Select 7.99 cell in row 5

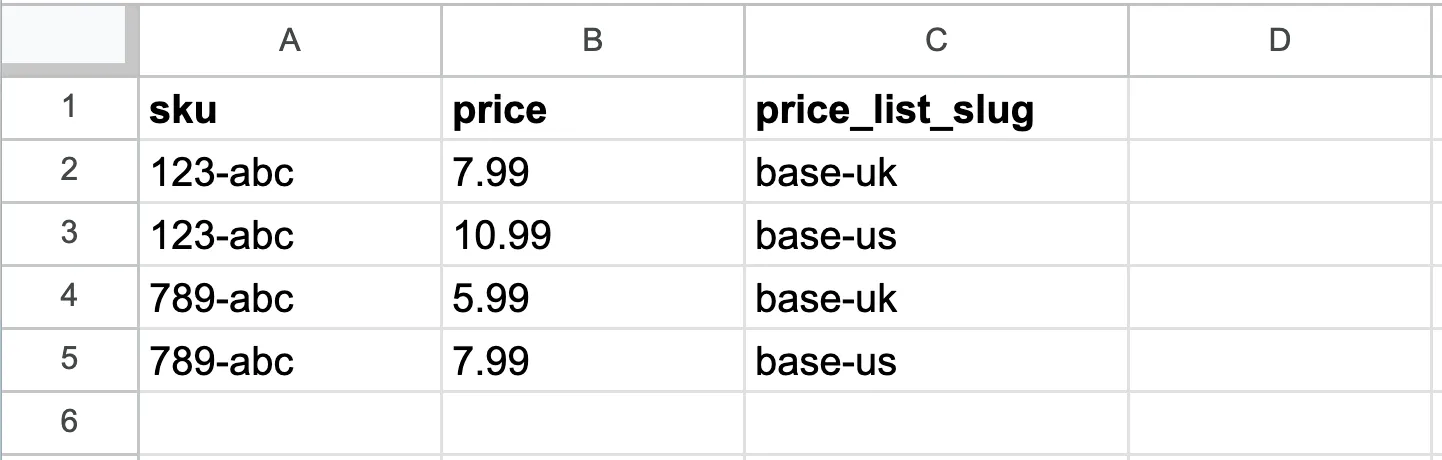point(592,360)
